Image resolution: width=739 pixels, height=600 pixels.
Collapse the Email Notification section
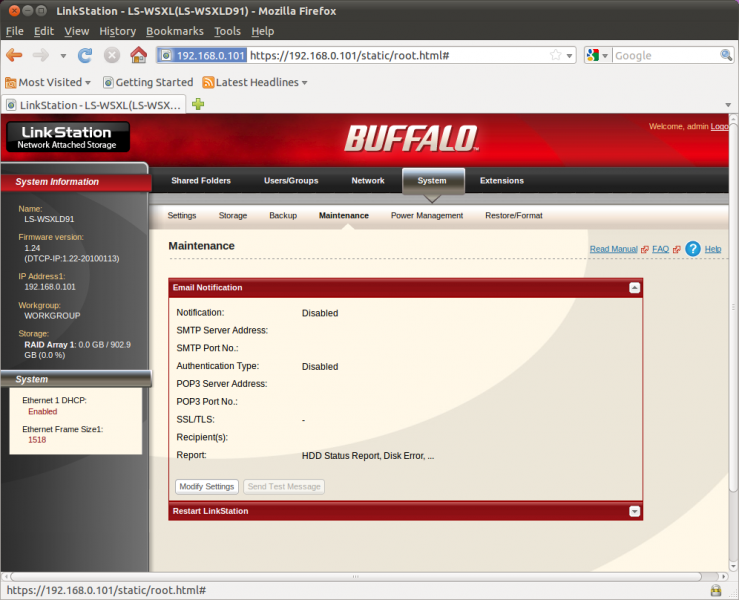pos(634,288)
